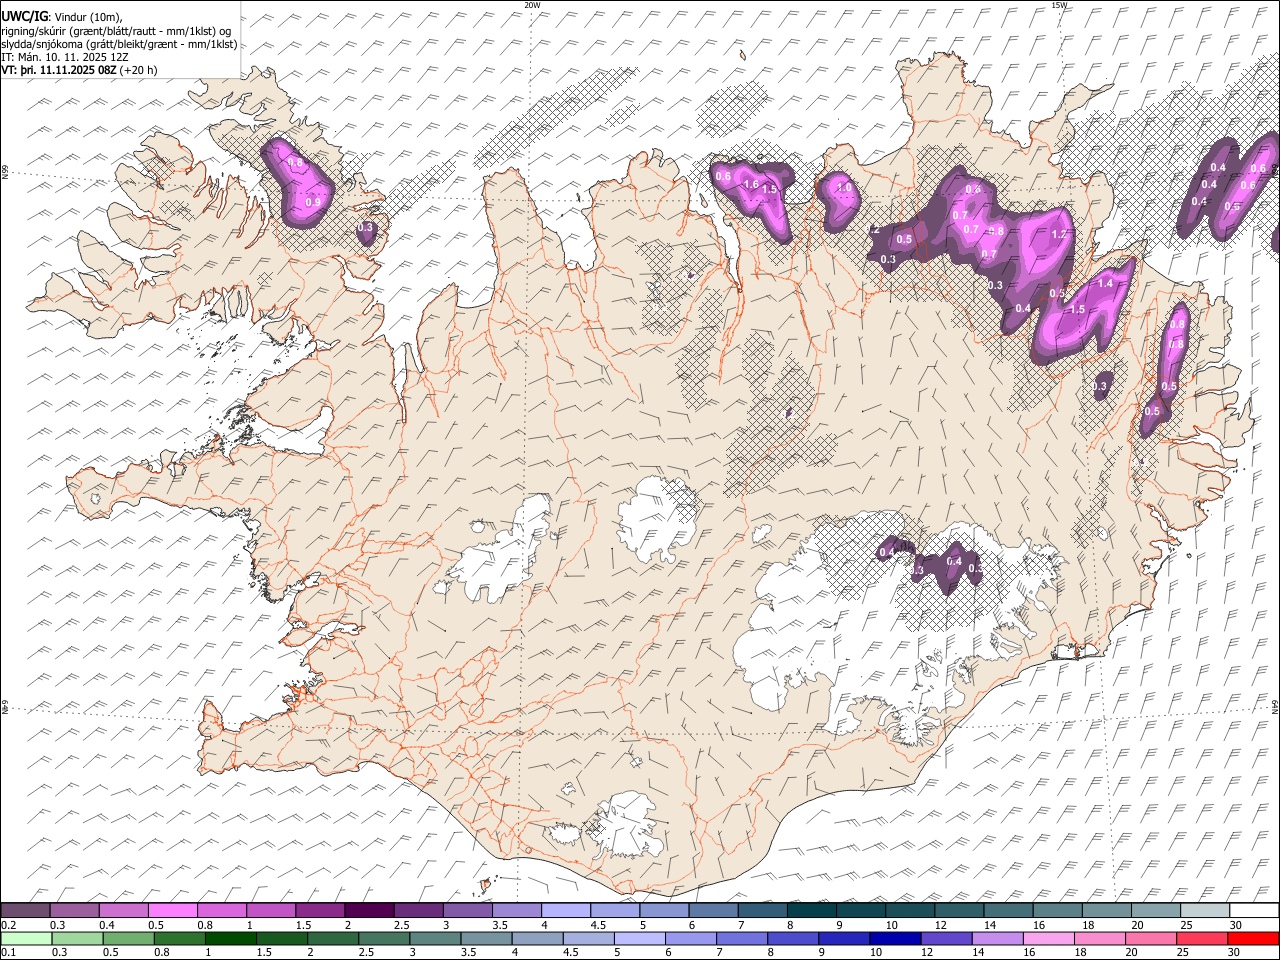Click the dark blue swatch between 10 and 12 bottom row
This screenshot has height=960, width=1280.
(x=895, y=938)
